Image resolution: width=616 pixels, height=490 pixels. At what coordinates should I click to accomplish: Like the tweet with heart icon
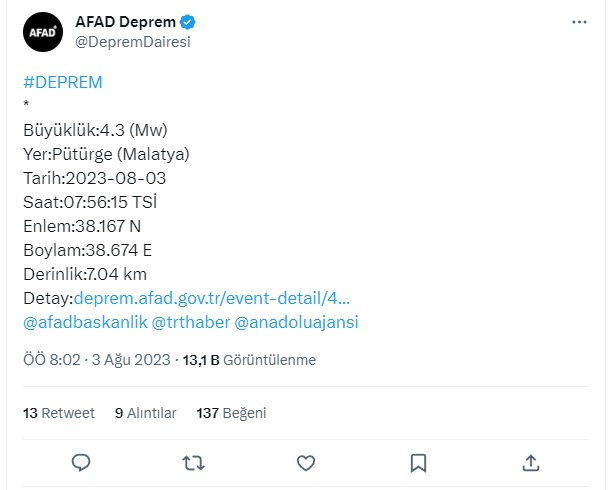pos(307,463)
